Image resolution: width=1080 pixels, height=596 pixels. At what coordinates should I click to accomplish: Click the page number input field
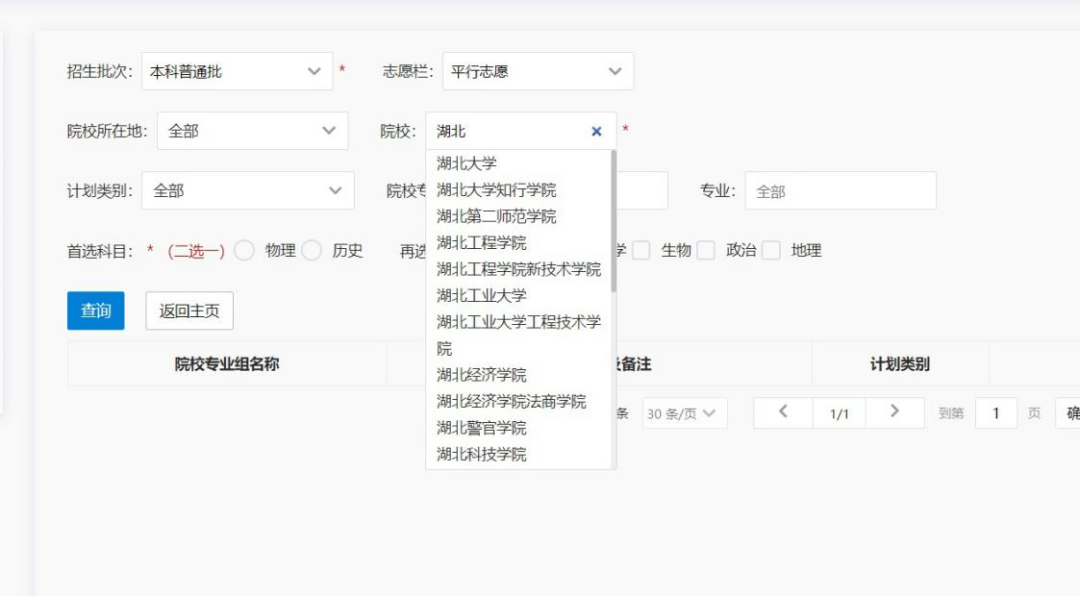click(x=996, y=413)
